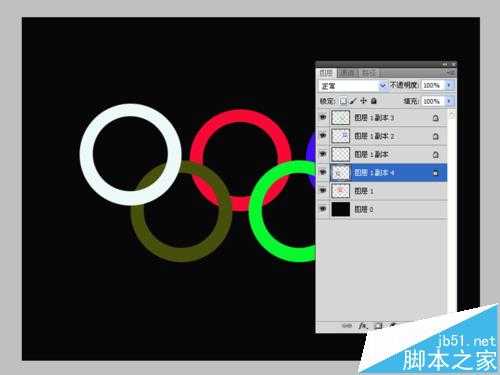500x375 pixels.
Task: Toggle eye icon beside layer 图层 1 副本
Action: tap(323, 154)
